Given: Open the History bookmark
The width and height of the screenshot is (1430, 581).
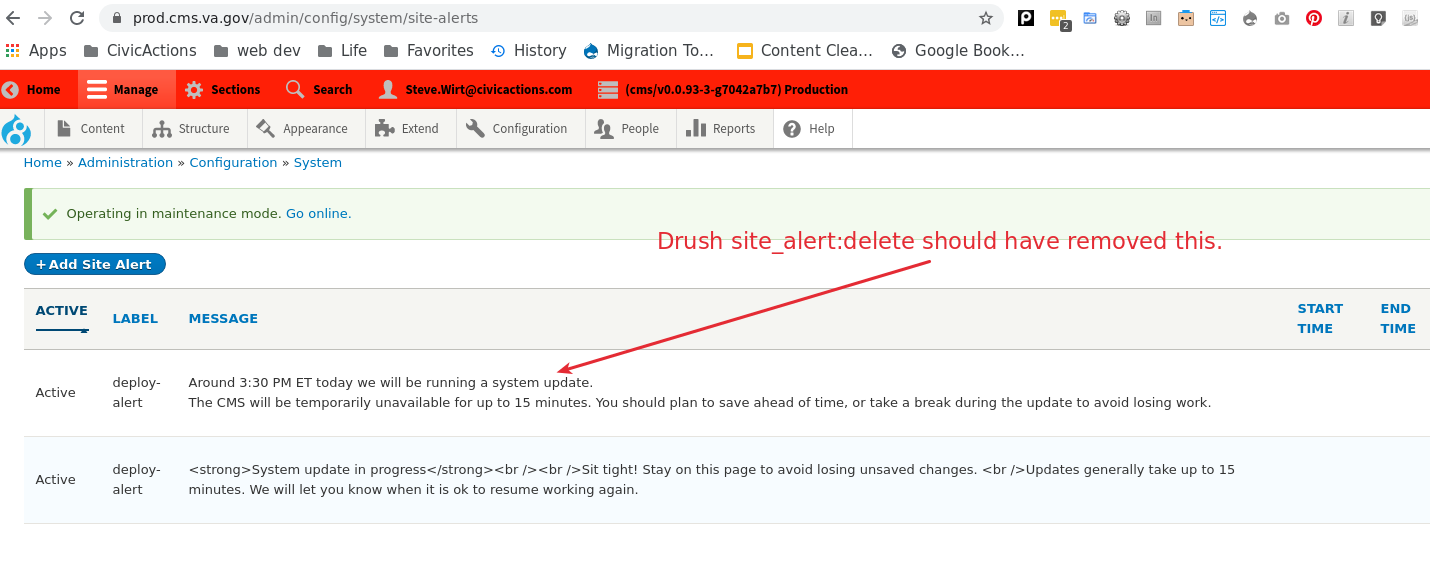Looking at the screenshot, I should 528,50.
